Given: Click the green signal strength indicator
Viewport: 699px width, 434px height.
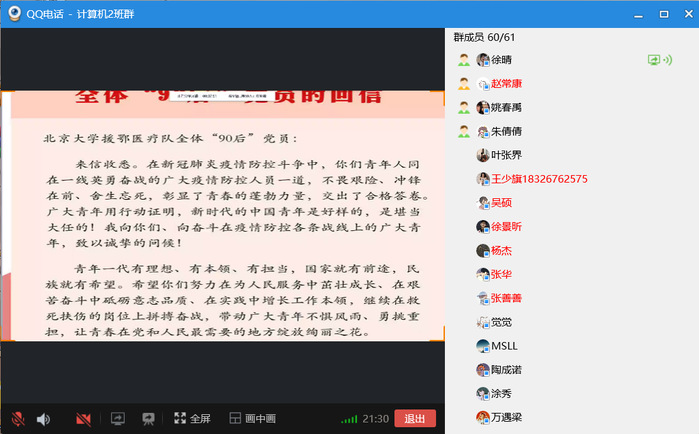Looking at the screenshot, I should tap(348, 419).
